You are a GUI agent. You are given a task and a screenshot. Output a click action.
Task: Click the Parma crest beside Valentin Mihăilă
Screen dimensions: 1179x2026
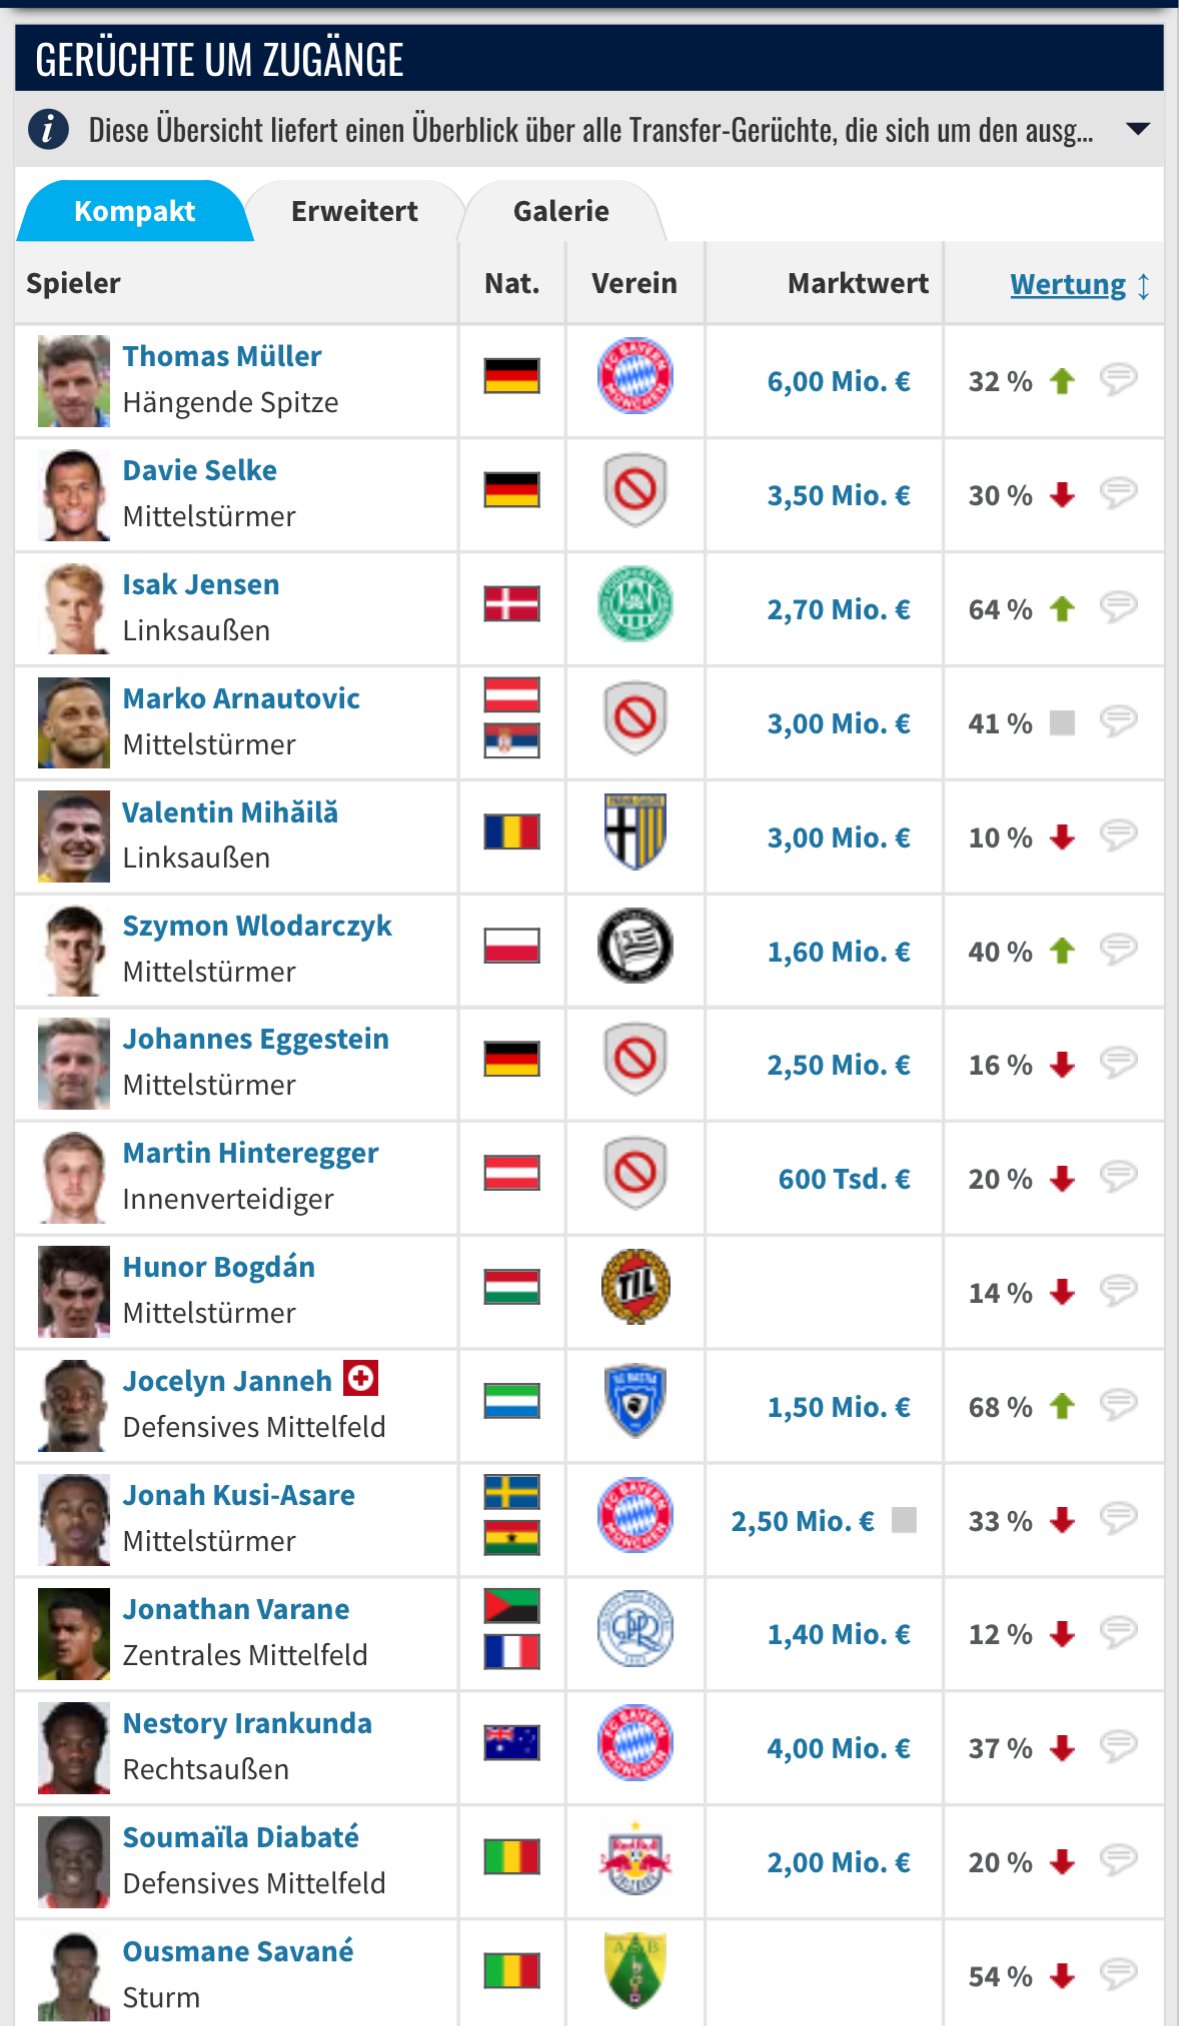(635, 831)
